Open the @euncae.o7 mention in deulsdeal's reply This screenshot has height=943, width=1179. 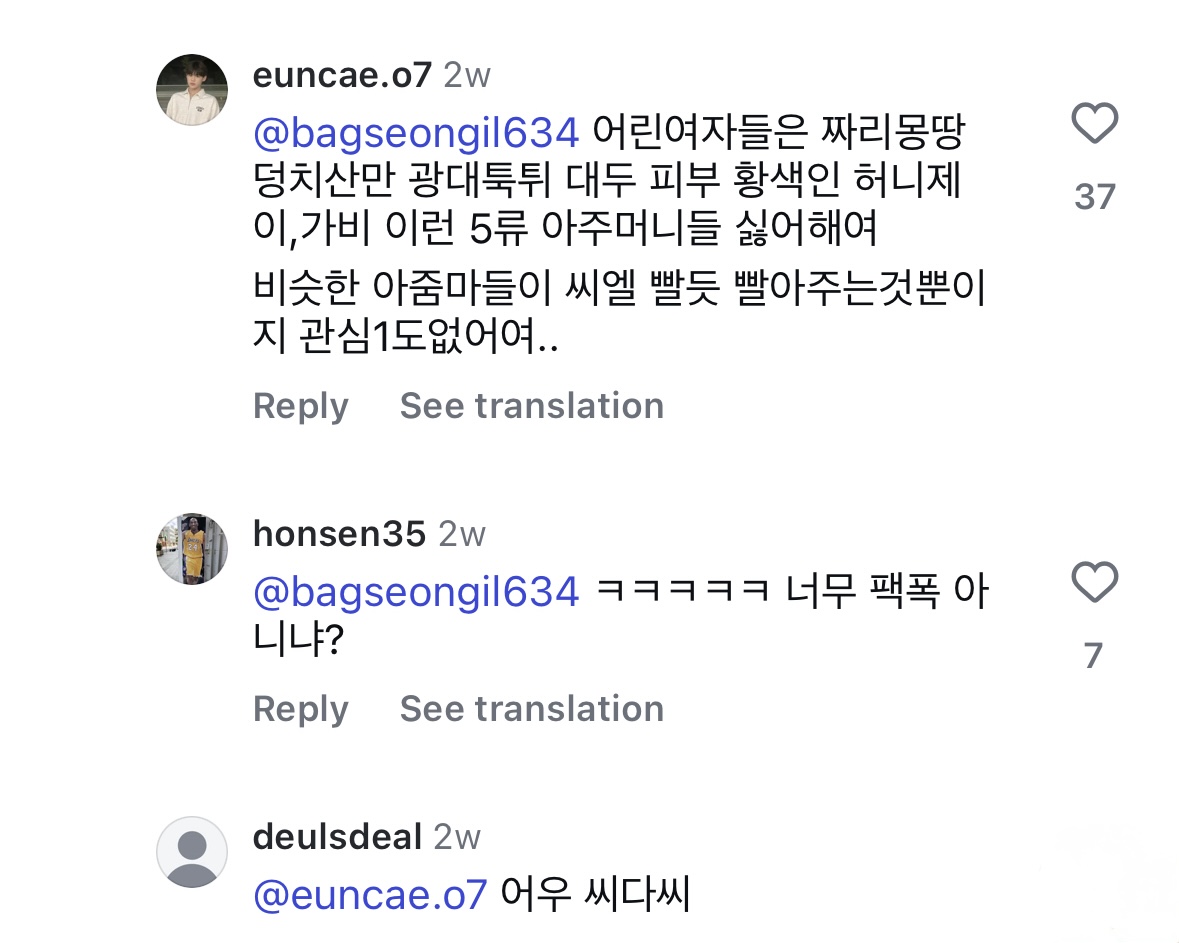point(370,895)
